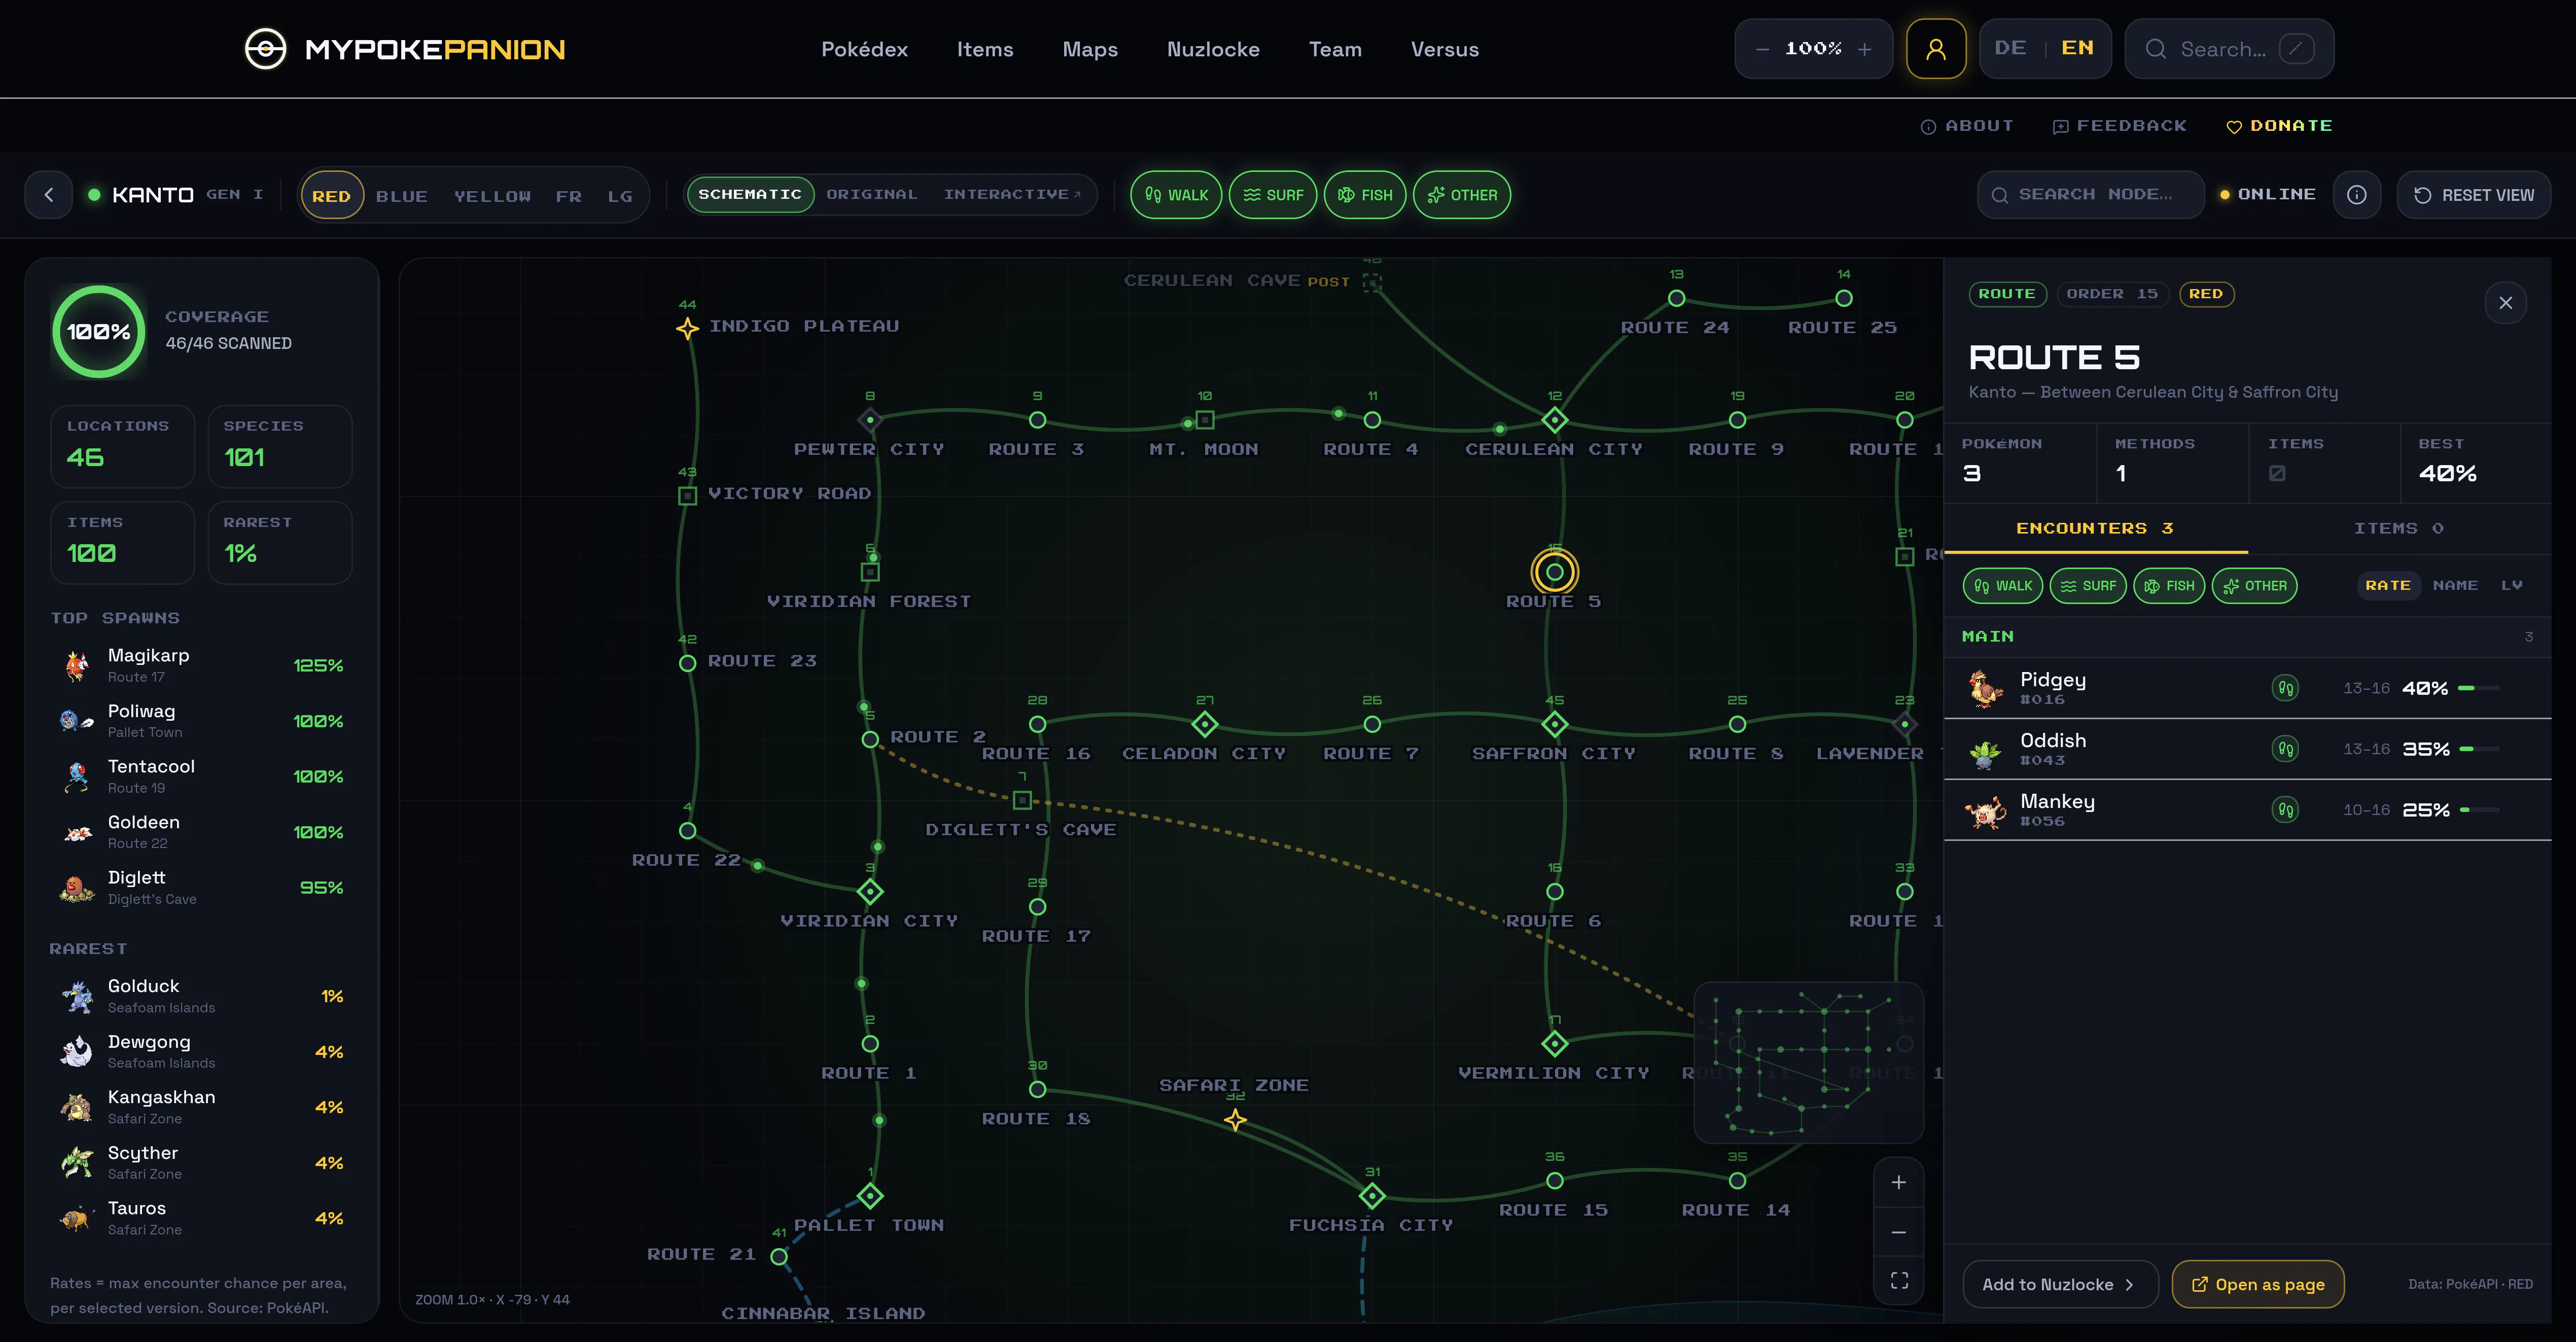The width and height of the screenshot is (2576, 1342).
Task: Click the Reset View button
Action: click(x=2473, y=195)
